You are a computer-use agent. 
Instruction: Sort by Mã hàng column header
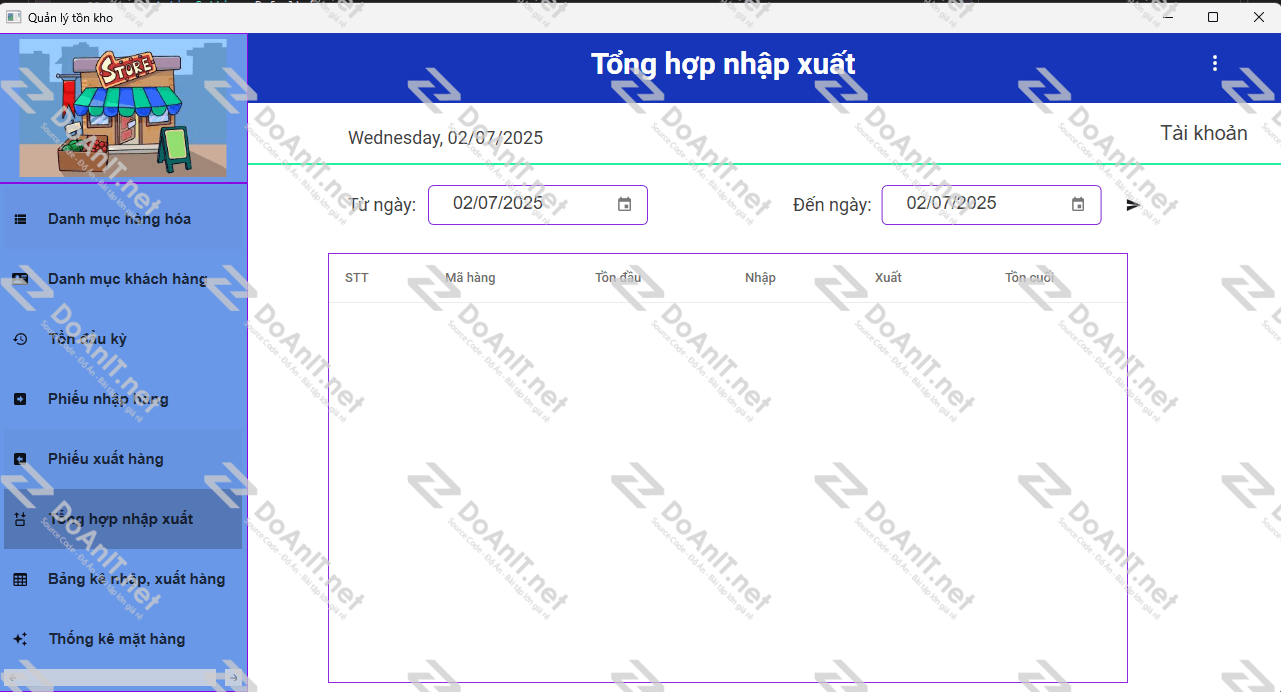470,278
